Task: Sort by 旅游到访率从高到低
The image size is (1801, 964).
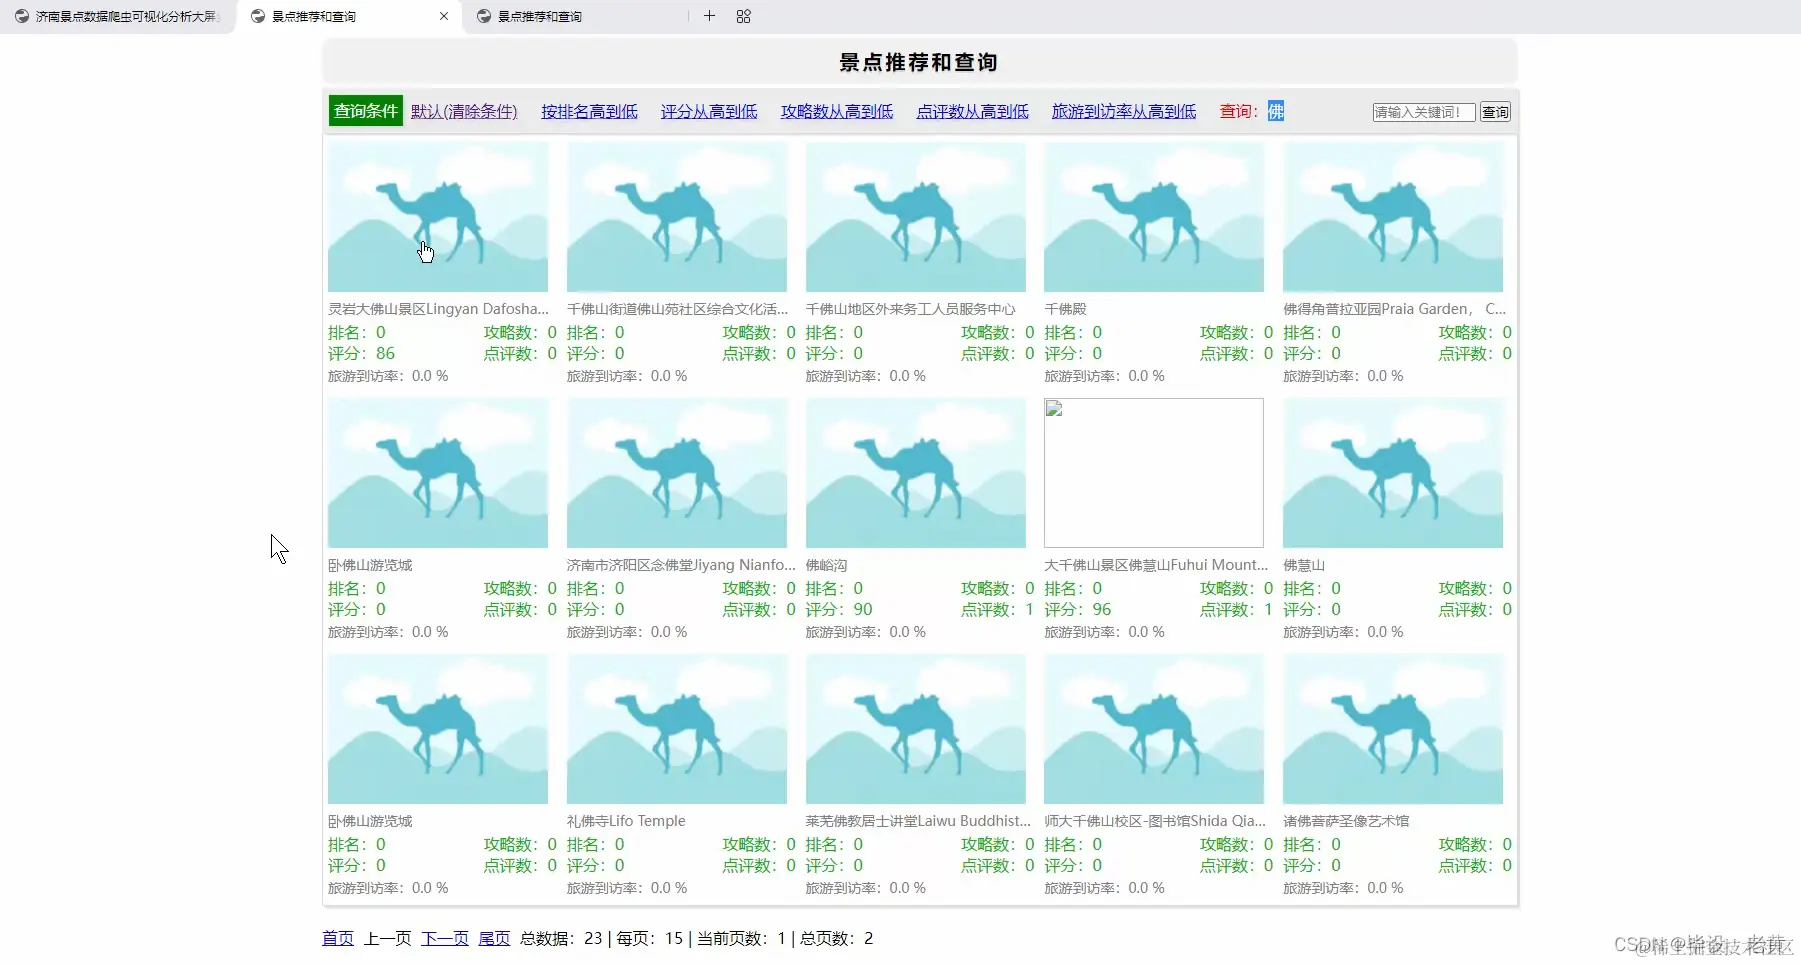Action: click(x=1122, y=111)
